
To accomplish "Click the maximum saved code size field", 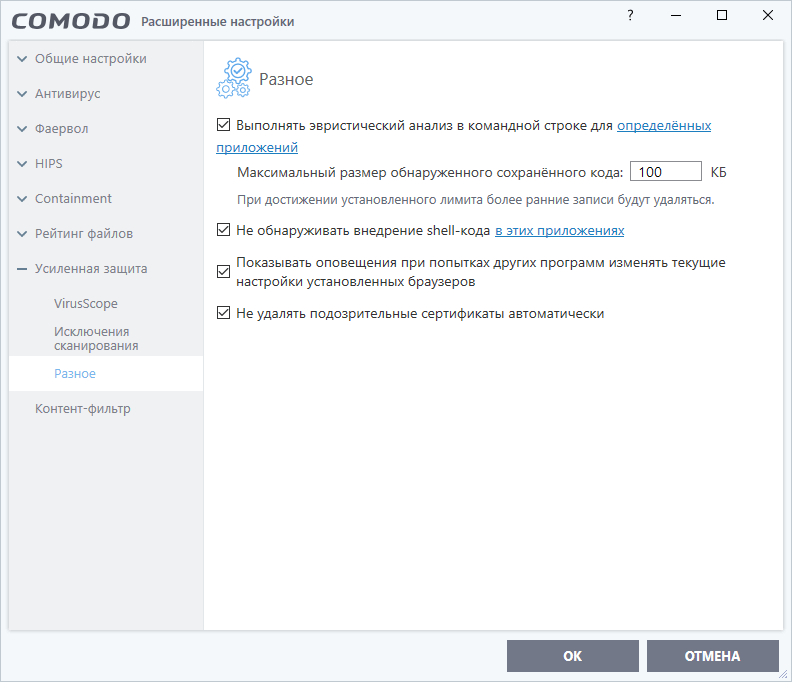I will coord(665,172).
